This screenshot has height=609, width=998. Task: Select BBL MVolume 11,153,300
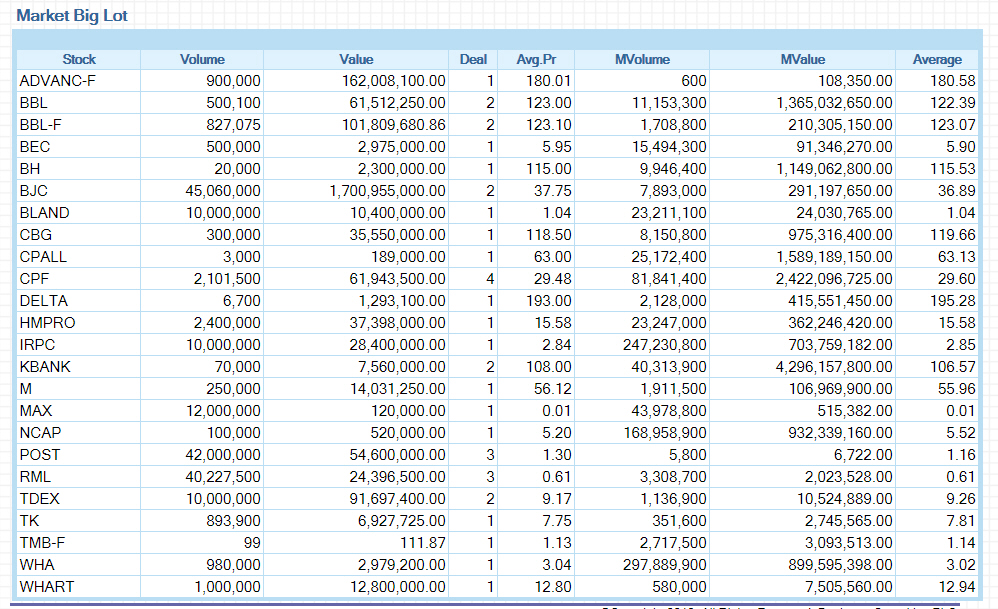click(669, 103)
